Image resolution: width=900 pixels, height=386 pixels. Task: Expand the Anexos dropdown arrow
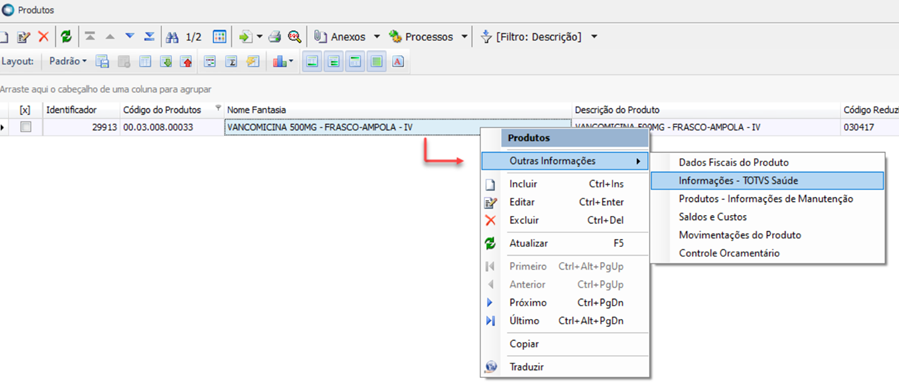pyautogui.click(x=377, y=37)
